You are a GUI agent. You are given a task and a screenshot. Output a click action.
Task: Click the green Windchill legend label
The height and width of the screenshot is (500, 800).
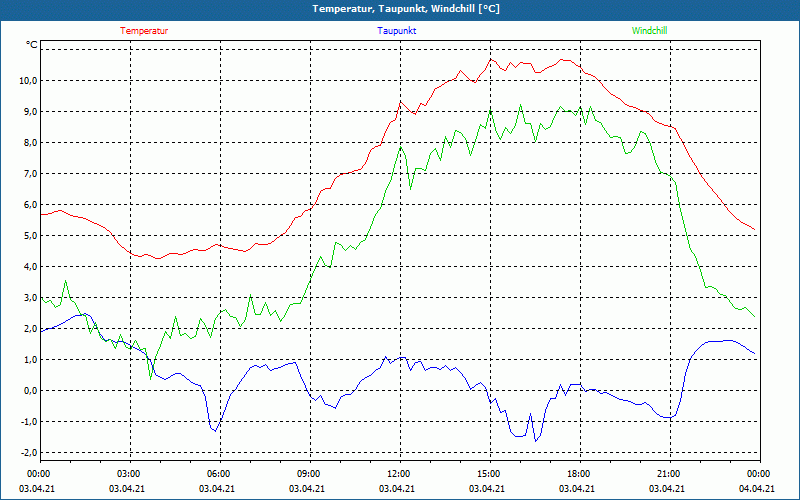click(x=649, y=31)
